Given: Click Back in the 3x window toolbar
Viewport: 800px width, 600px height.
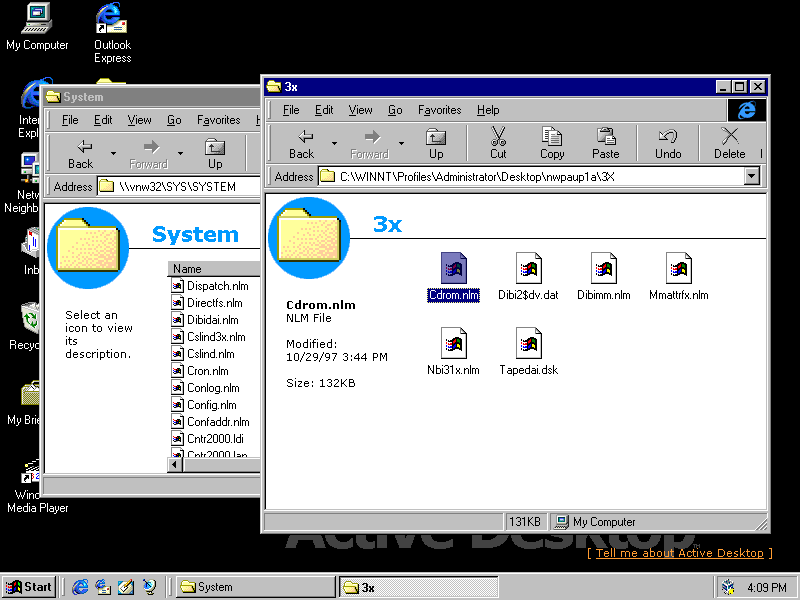Looking at the screenshot, I should (x=302, y=144).
